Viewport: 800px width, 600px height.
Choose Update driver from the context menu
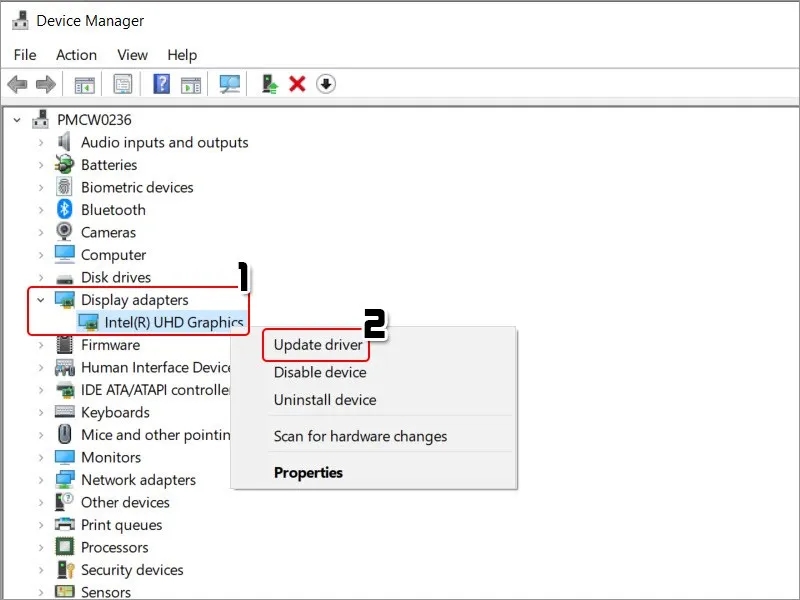click(x=318, y=345)
